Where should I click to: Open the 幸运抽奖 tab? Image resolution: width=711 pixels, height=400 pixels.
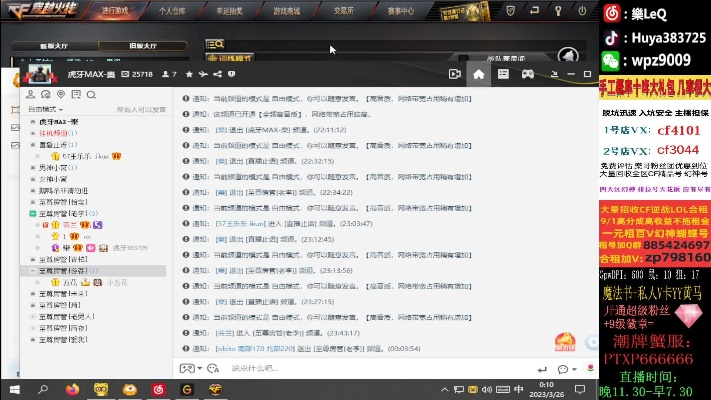point(229,11)
